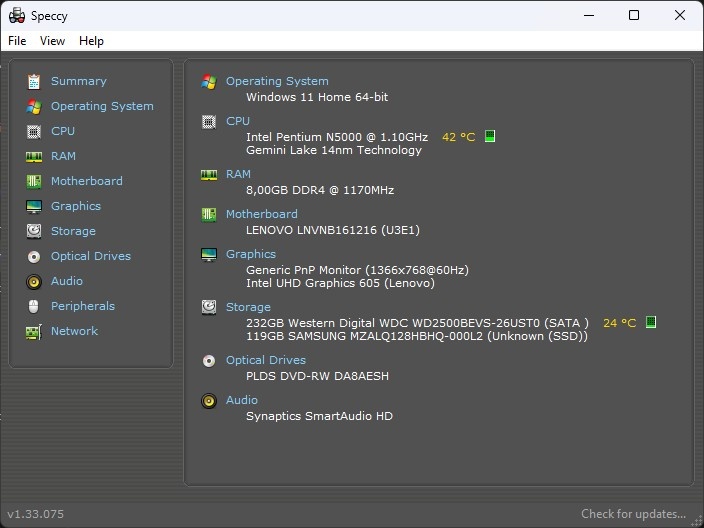Click the Storage hard drive icon in sidebar
Screen dimensions: 704x528
click(34, 231)
